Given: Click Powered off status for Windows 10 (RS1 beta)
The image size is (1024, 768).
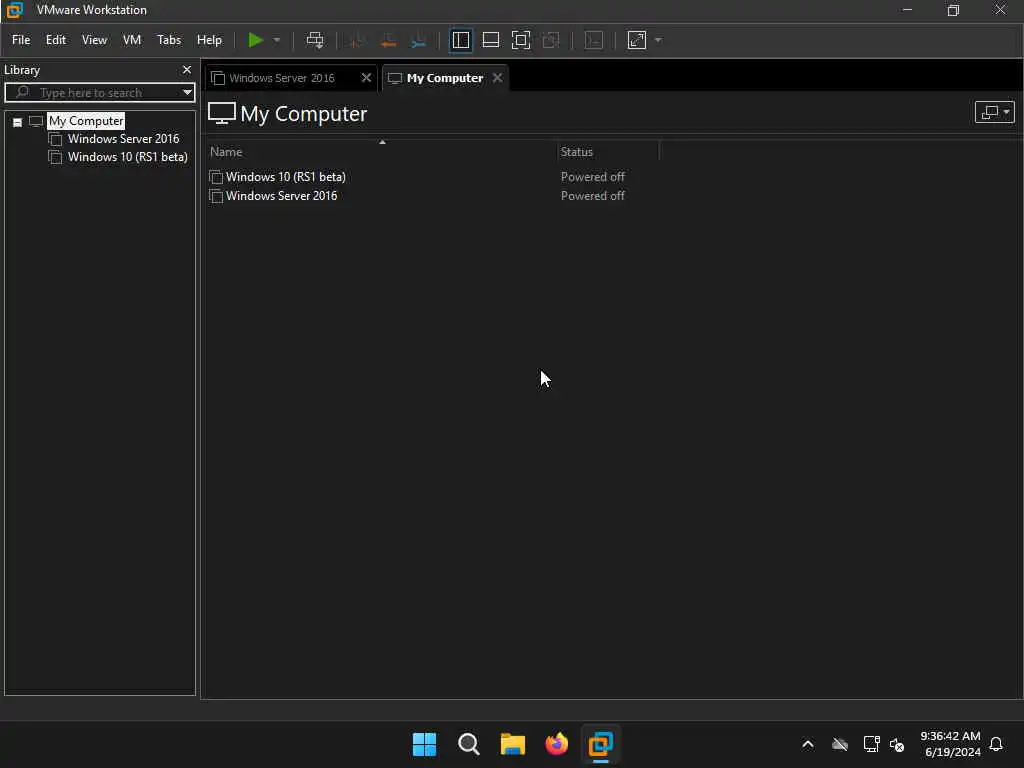Looking at the screenshot, I should pyautogui.click(x=592, y=177).
